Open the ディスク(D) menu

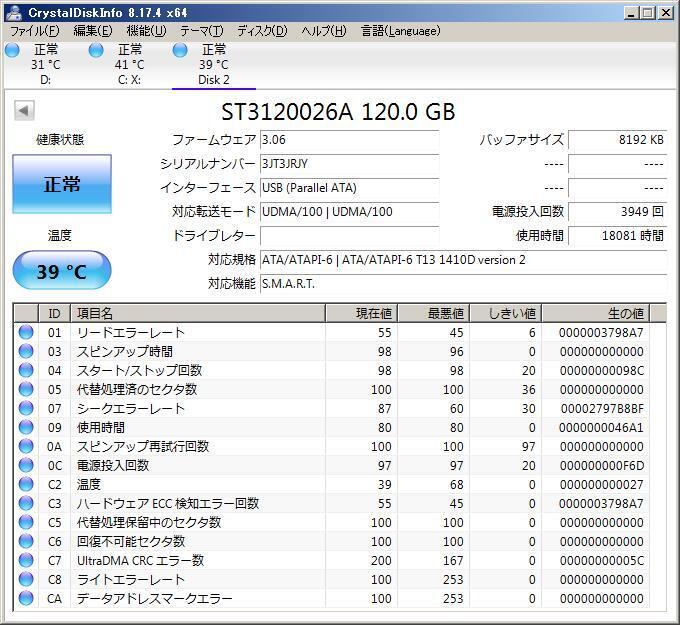(x=262, y=31)
